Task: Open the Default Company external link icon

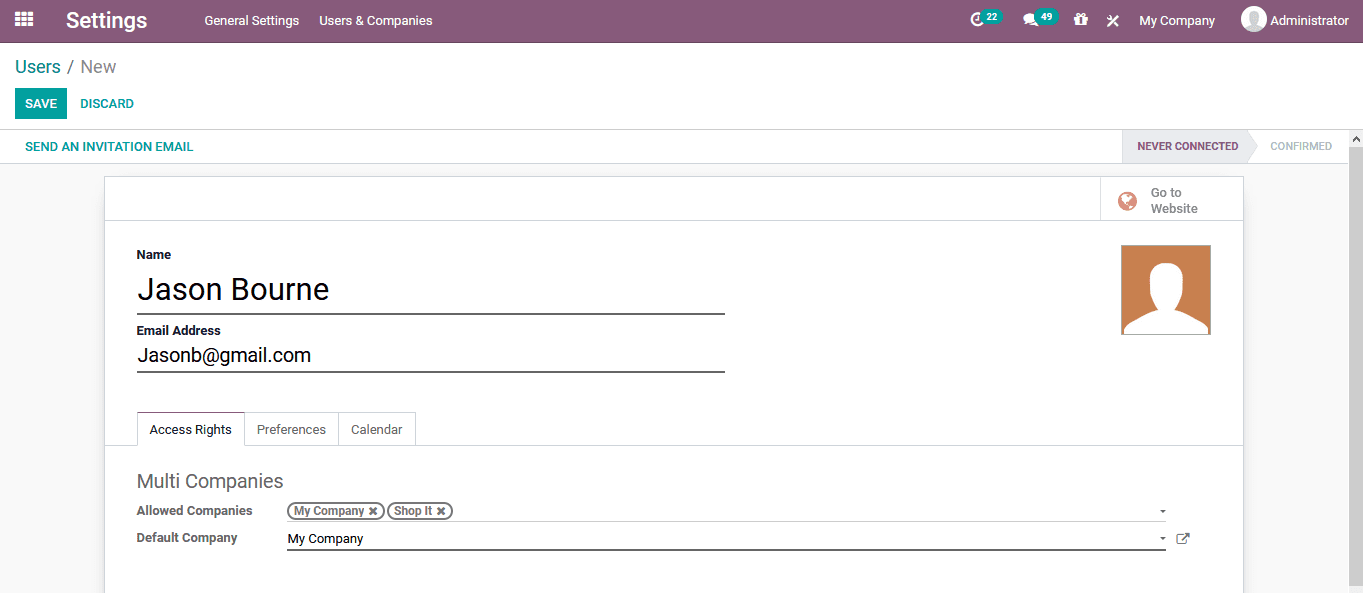Action: pos(1183,539)
